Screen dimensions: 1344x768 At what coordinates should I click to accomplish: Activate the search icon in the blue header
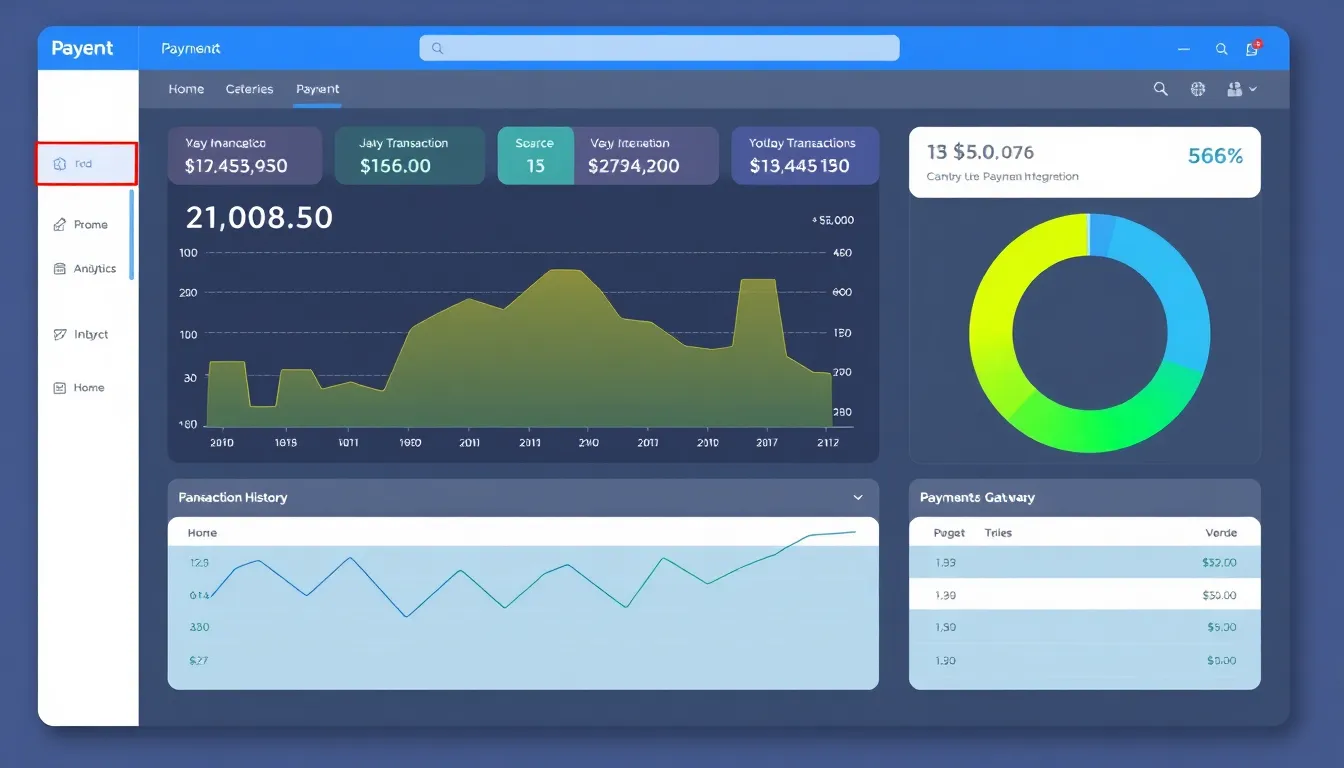[x=1221, y=48]
